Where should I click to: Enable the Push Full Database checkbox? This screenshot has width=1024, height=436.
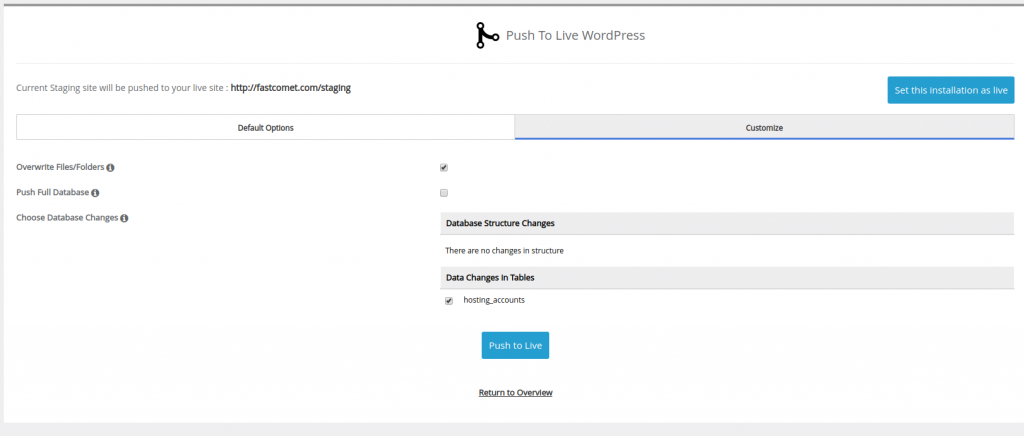pos(444,192)
